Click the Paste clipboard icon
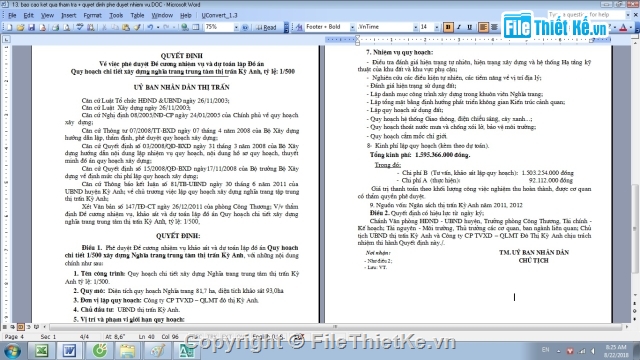This screenshot has width=640, height=360. coord(126,27)
